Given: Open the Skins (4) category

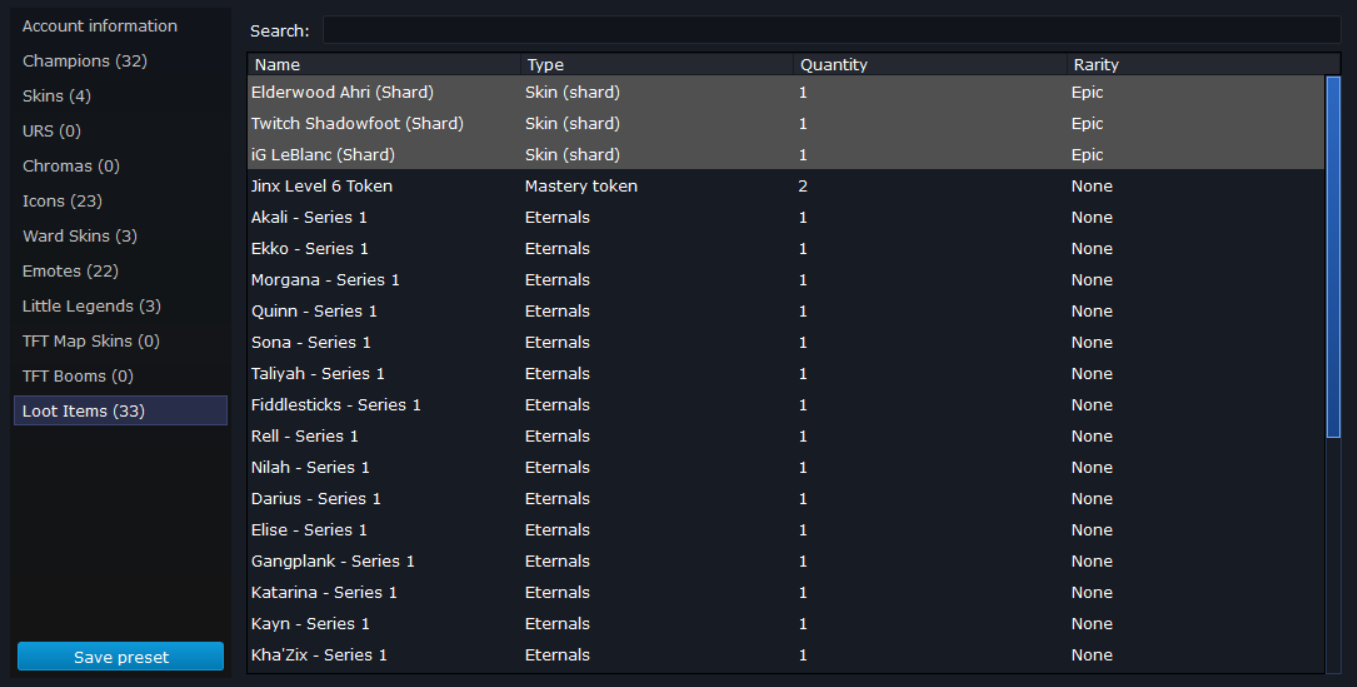Looking at the screenshot, I should pos(120,96).
